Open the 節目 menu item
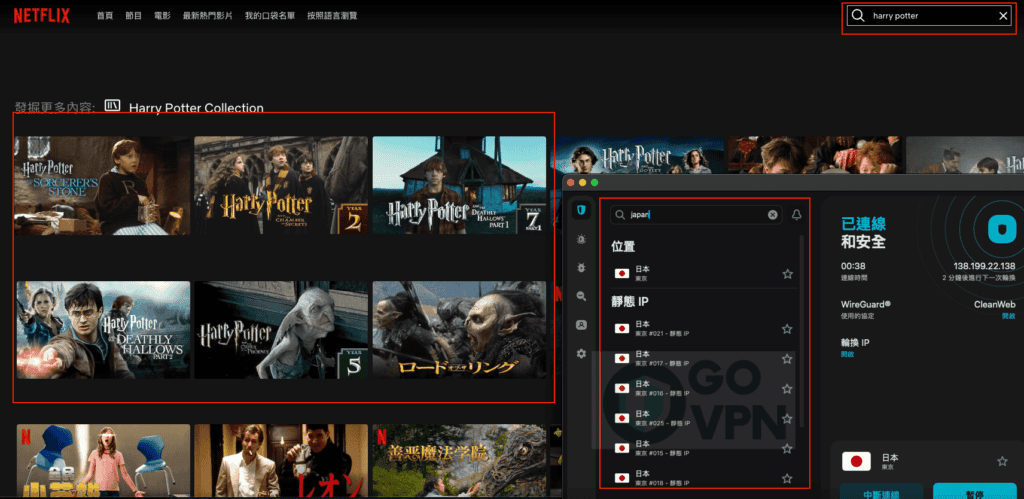The image size is (1024, 499). (x=133, y=16)
